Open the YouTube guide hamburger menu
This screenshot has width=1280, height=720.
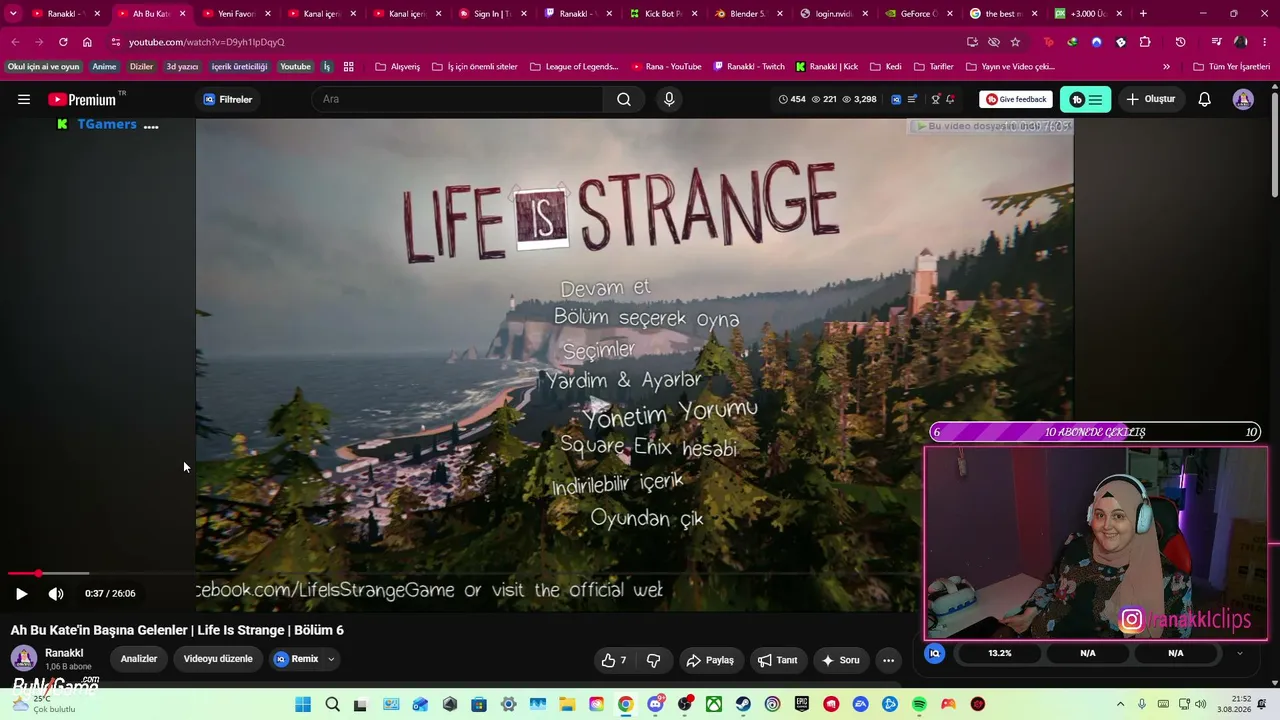tap(24, 99)
